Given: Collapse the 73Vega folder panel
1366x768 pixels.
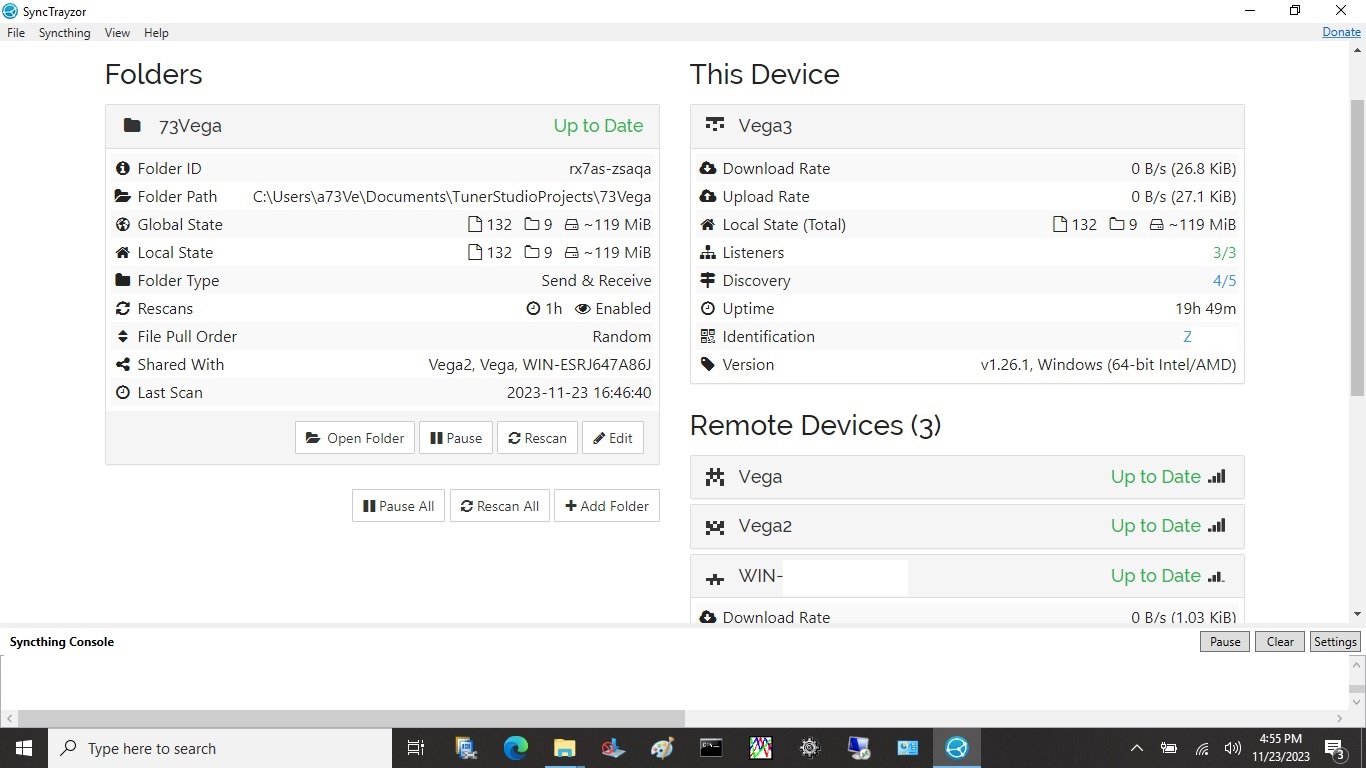Looking at the screenshot, I should click(382, 126).
